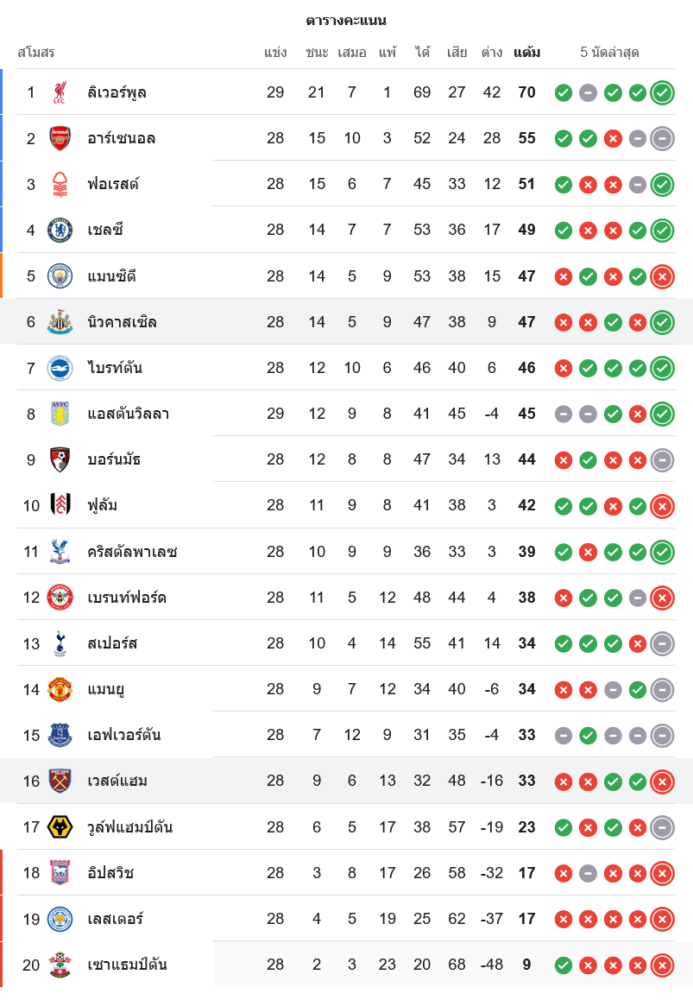
Task: Click the สโมสร column header
Action: 36,52
